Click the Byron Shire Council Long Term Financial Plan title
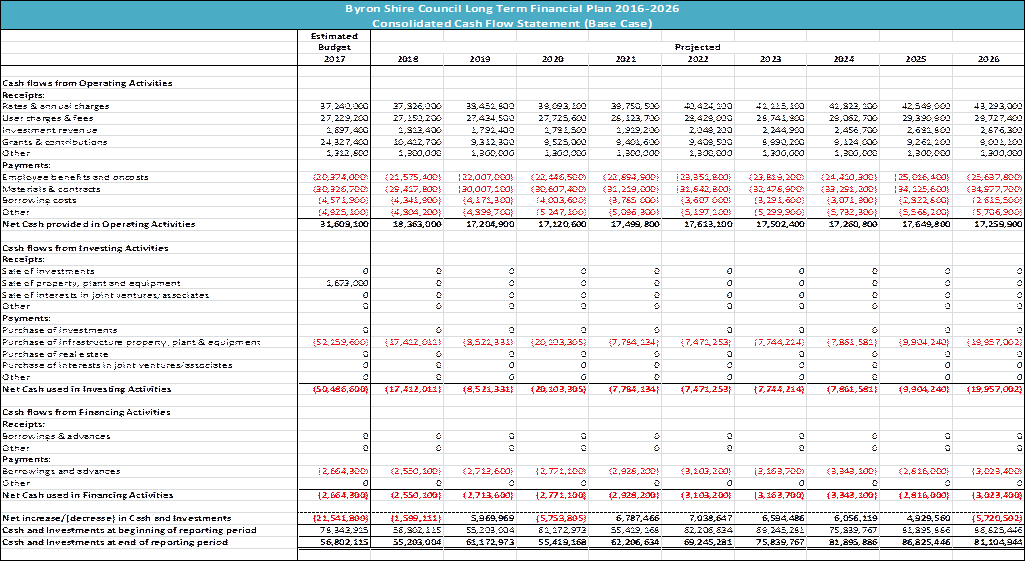The width and height of the screenshot is (1026, 562). [x=512, y=9]
